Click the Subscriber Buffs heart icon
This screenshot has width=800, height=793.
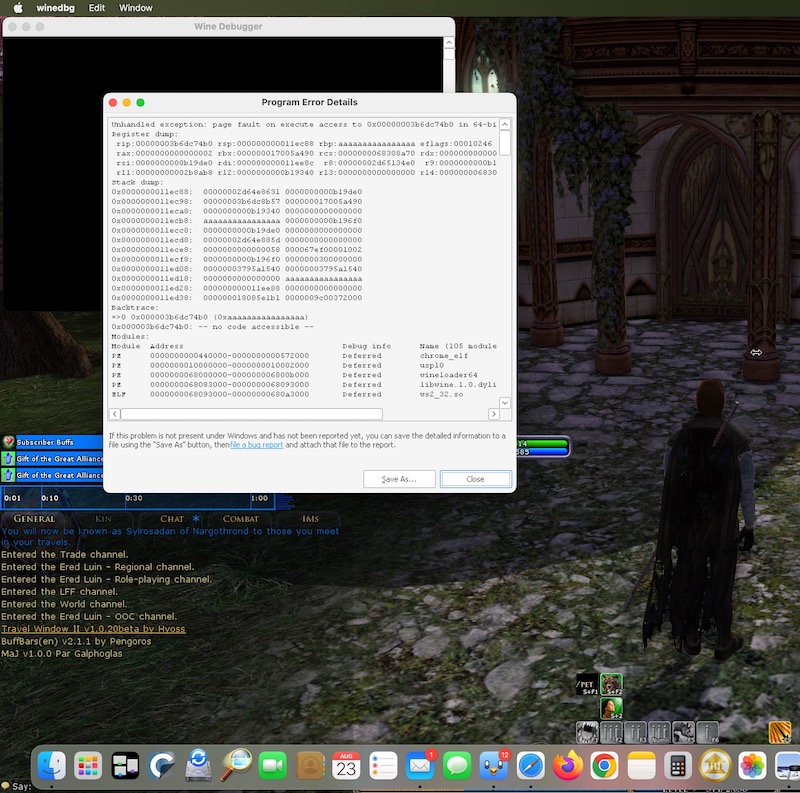tap(8, 442)
